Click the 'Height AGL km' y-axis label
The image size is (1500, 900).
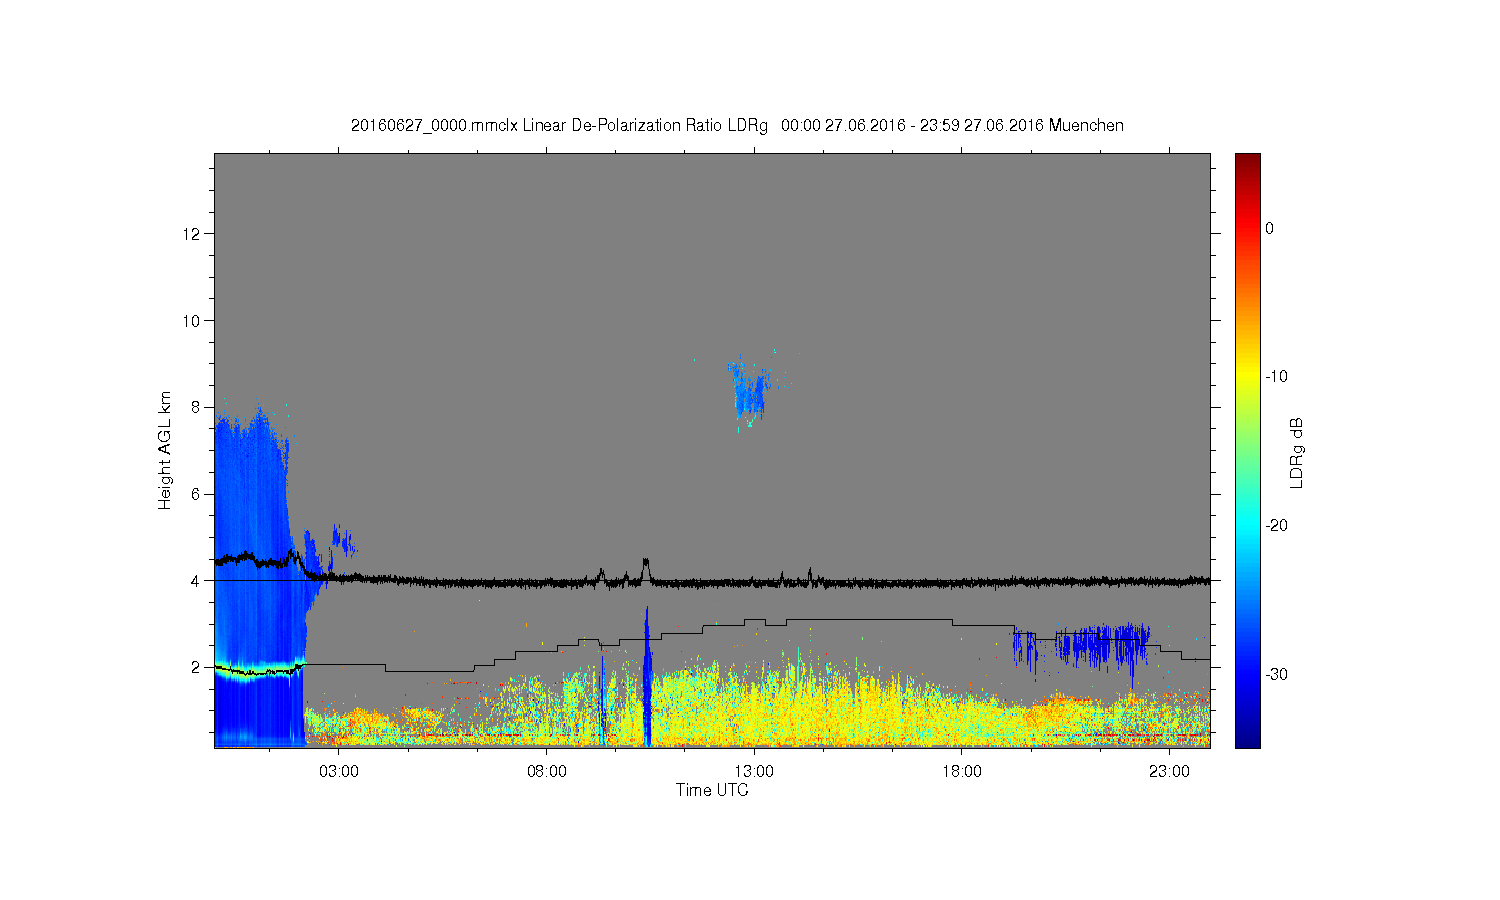(x=165, y=450)
